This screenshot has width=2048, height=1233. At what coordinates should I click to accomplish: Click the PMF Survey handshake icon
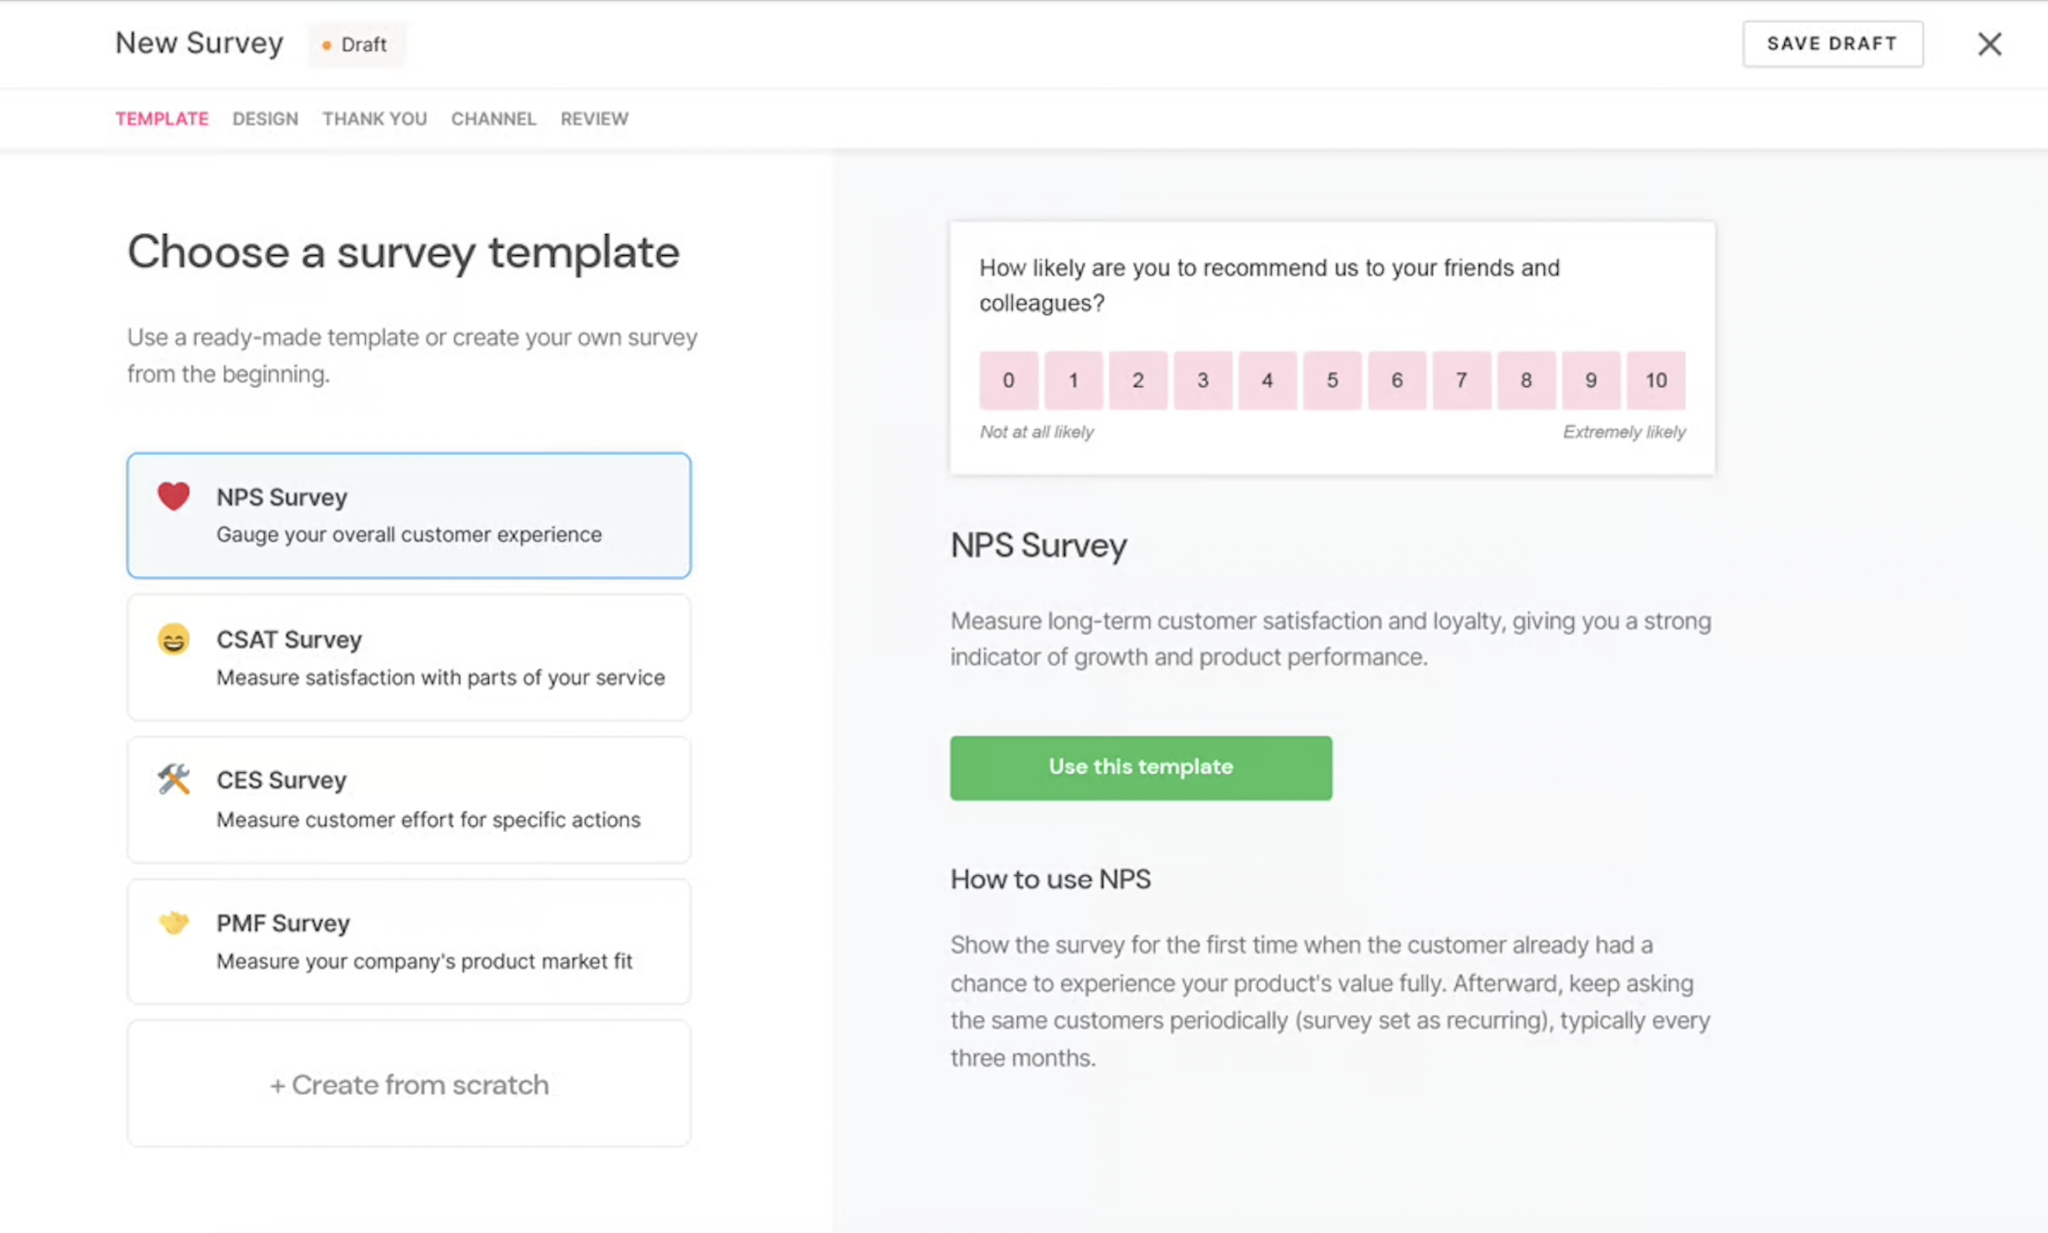[174, 921]
